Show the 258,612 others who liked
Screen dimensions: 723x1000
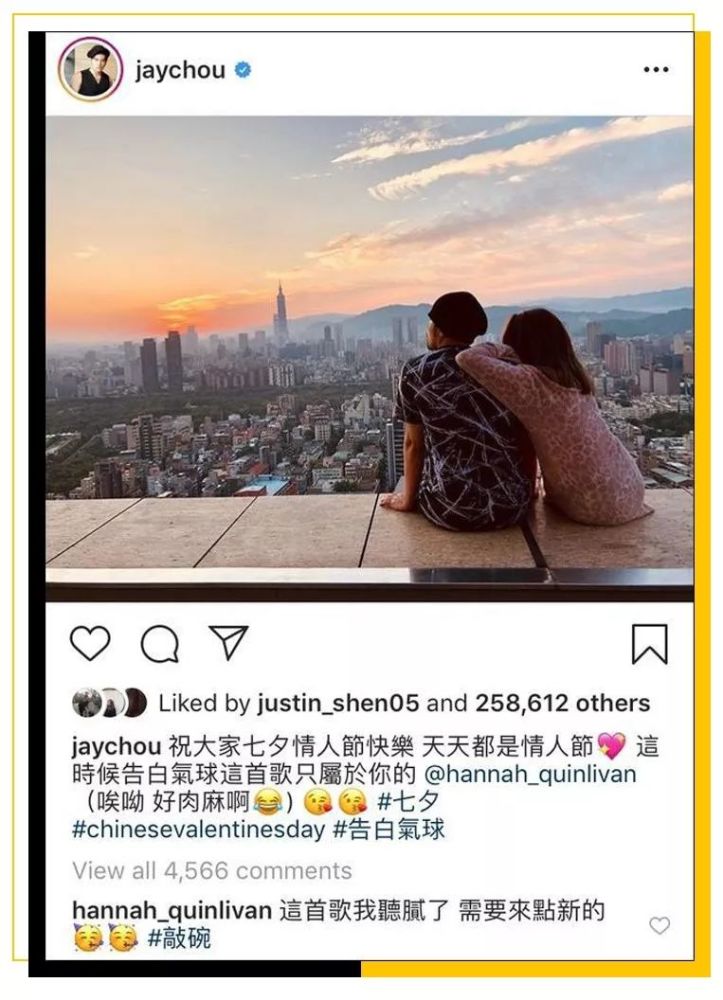coord(562,703)
